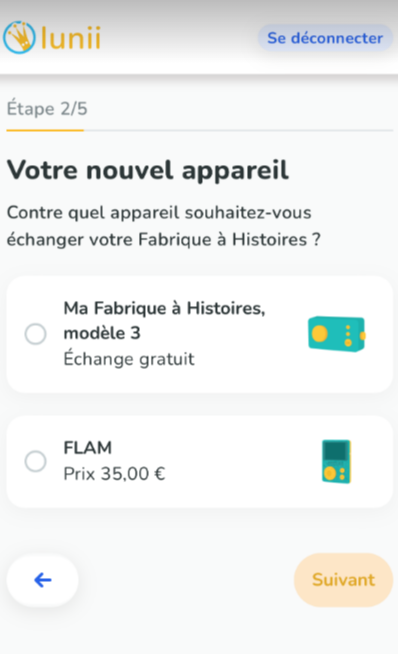Click the FLAM option title
This screenshot has width=398, height=654.
pyautogui.click(x=88, y=448)
